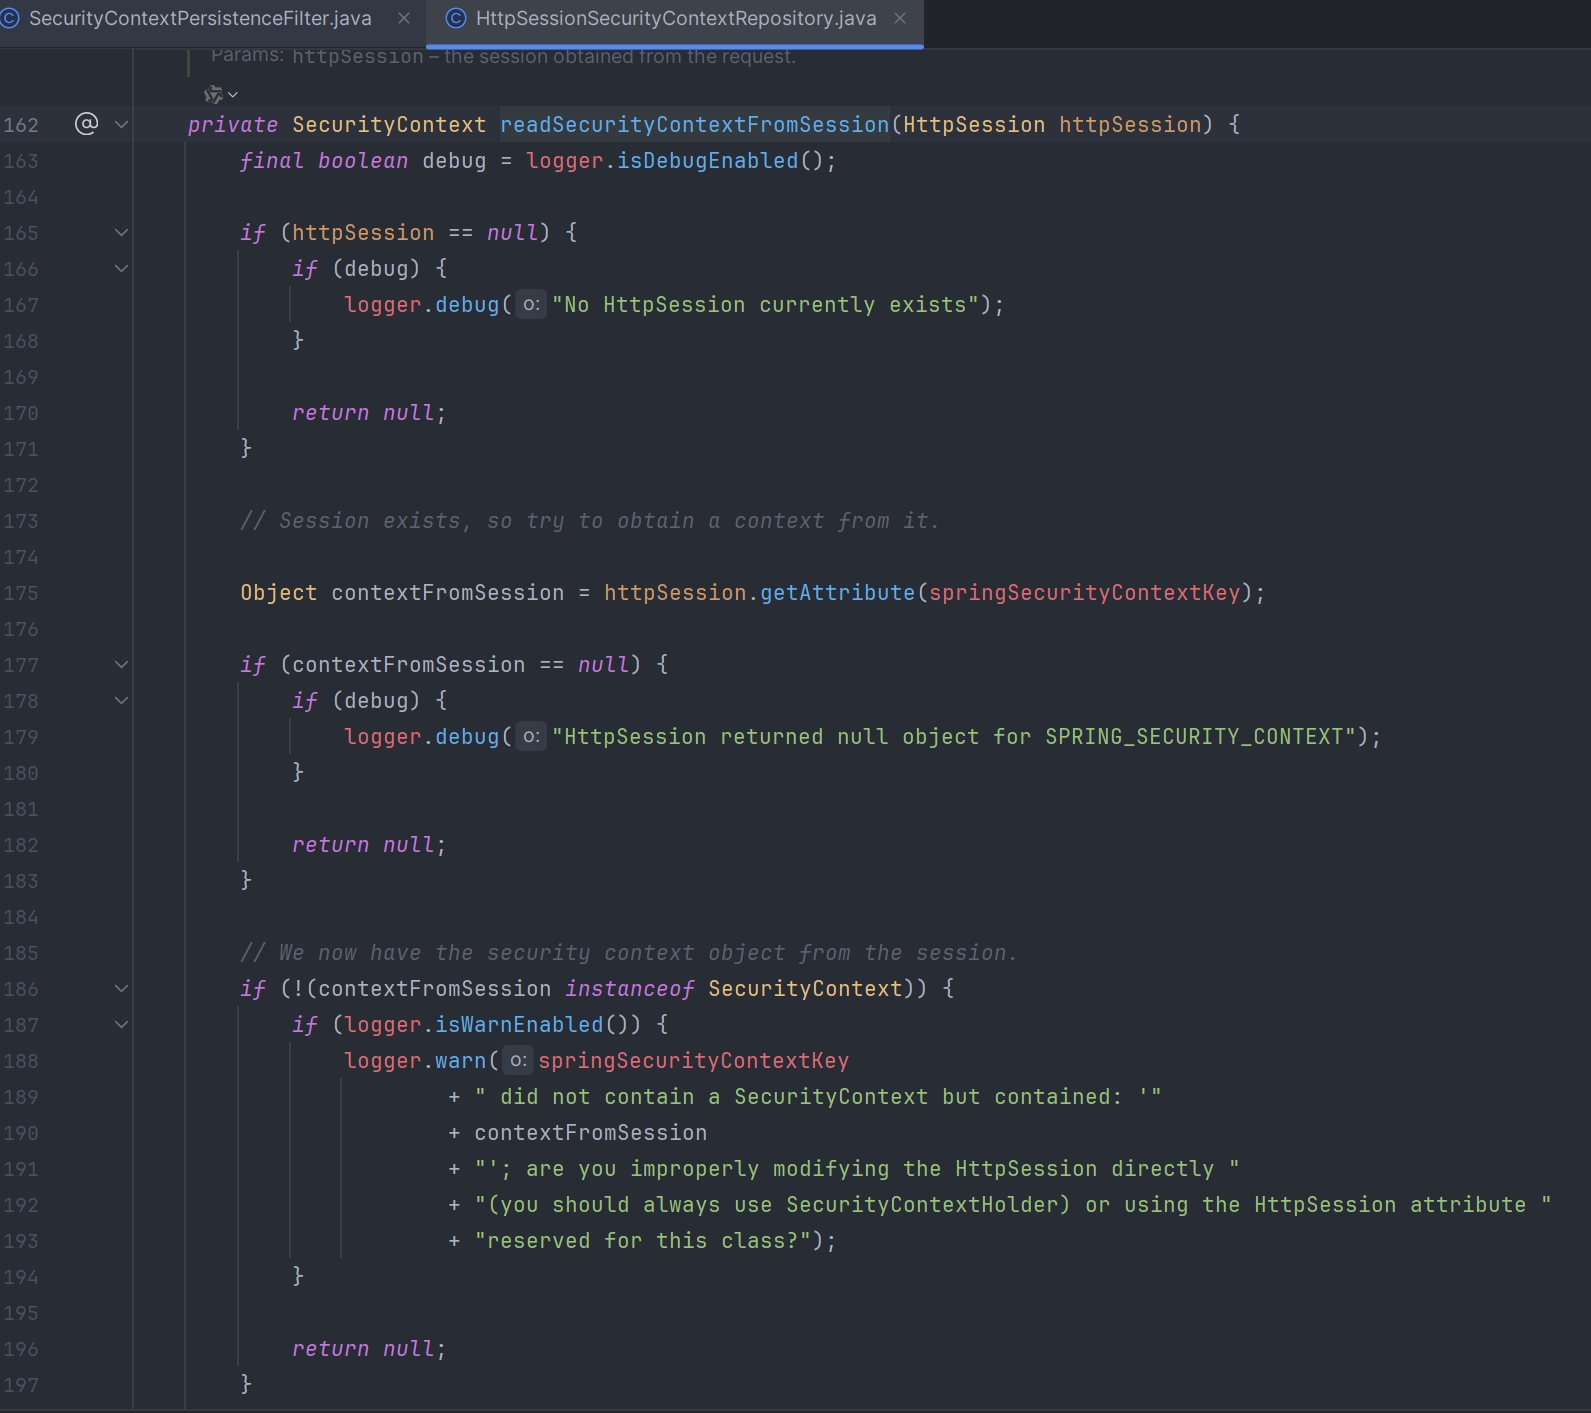
Task: Click the readSecurityContextFromSession method name
Action: [x=694, y=124]
